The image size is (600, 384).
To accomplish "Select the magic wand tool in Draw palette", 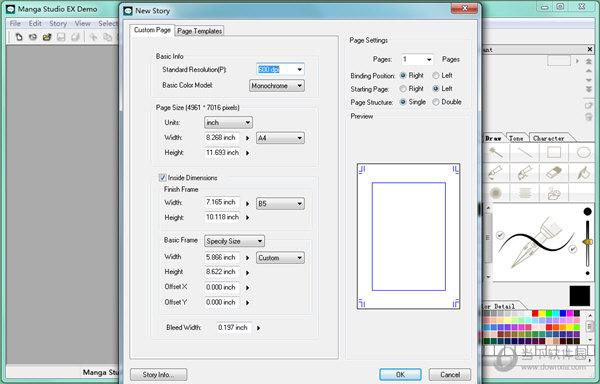I will pyautogui.click(x=496, y=153).
